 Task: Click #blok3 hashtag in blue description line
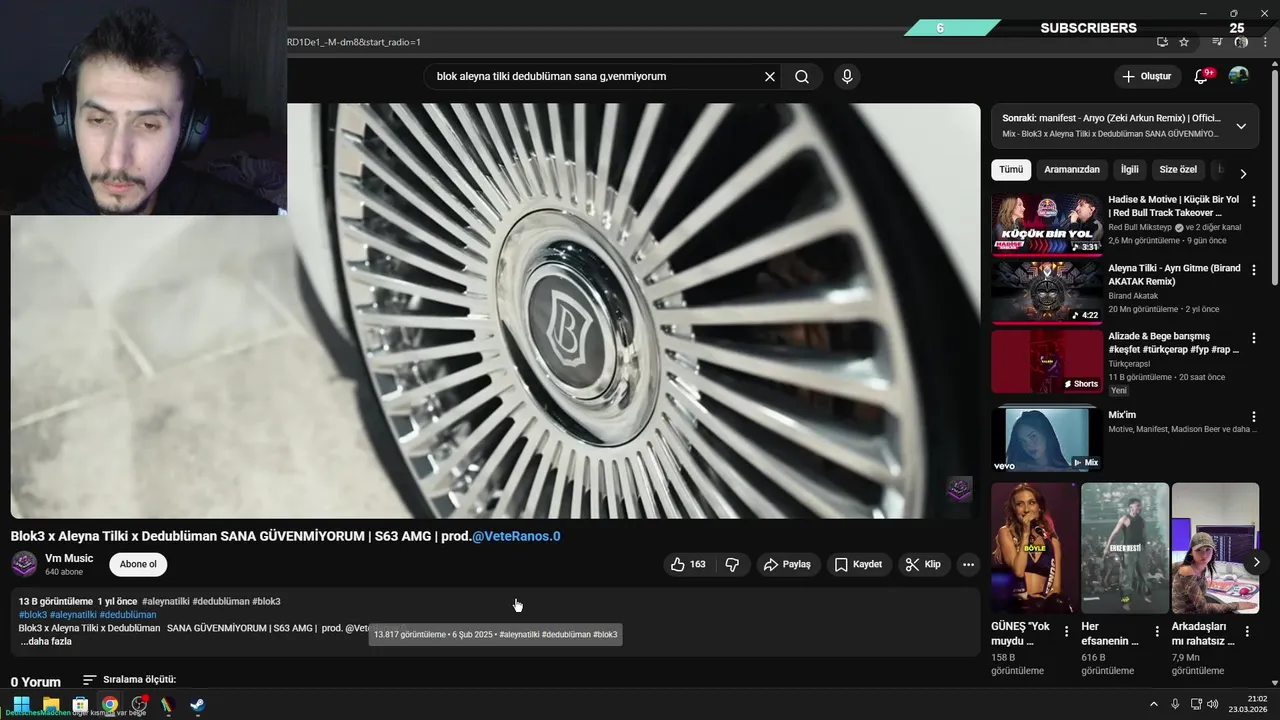click(x=33, y=615)
